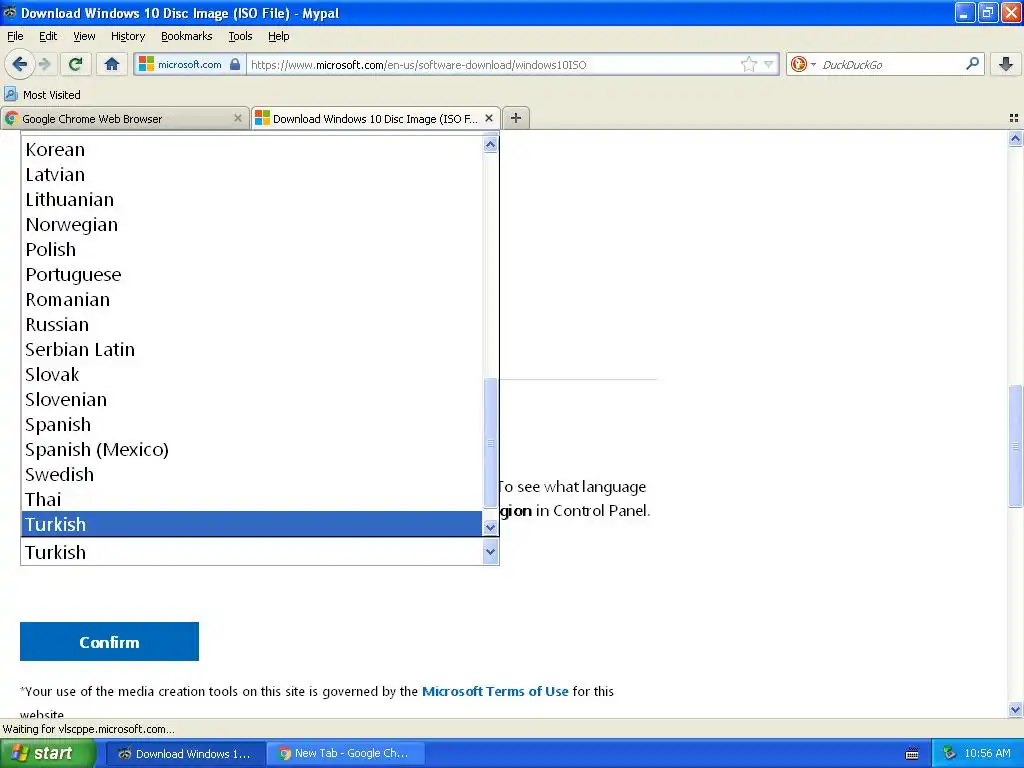
Task: Open the Microsoft Terms of Use link
Action: [495, 691]
